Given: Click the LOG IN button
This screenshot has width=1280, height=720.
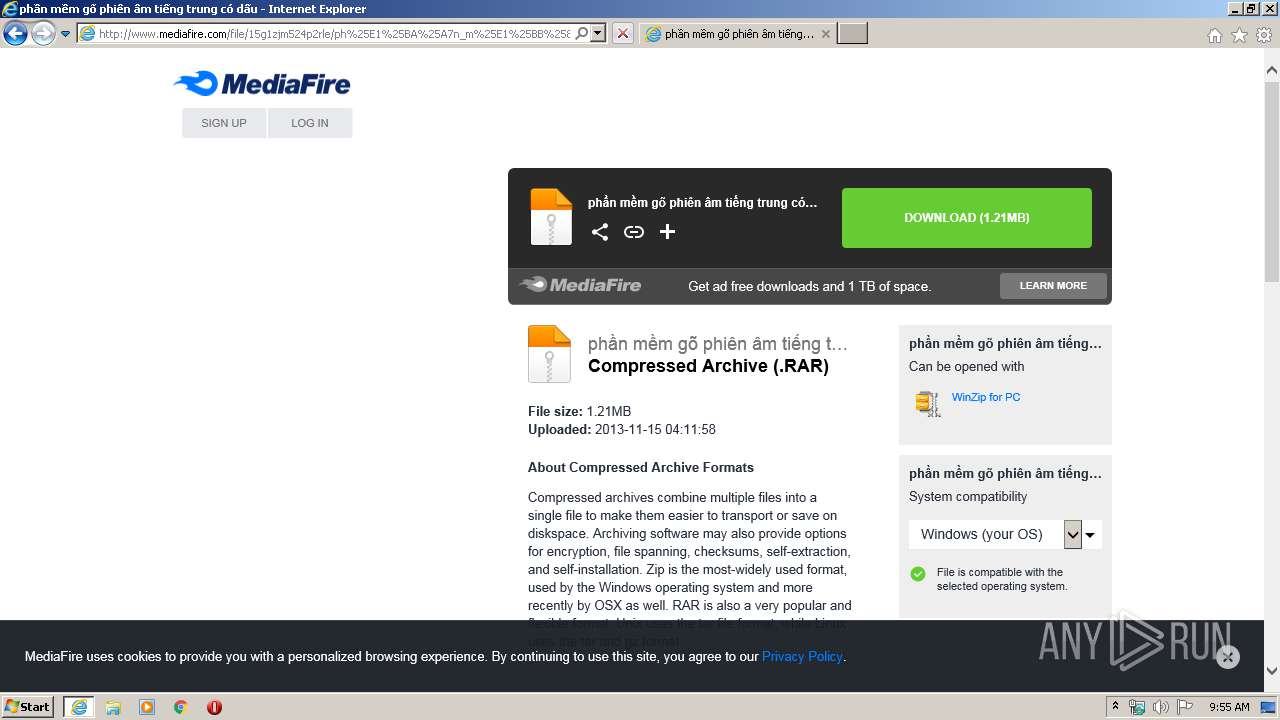Looking at the screenshot, I should coord(310,123).
